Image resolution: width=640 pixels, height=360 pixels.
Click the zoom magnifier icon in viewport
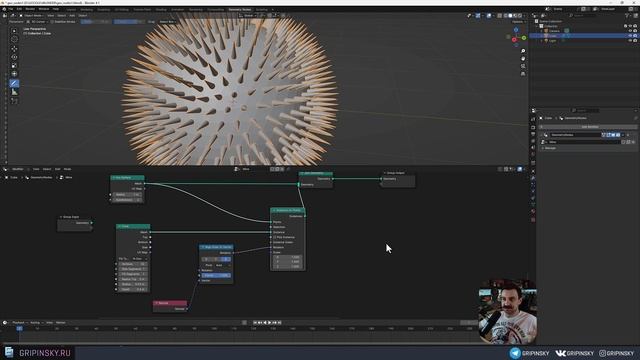coord(523,51)
